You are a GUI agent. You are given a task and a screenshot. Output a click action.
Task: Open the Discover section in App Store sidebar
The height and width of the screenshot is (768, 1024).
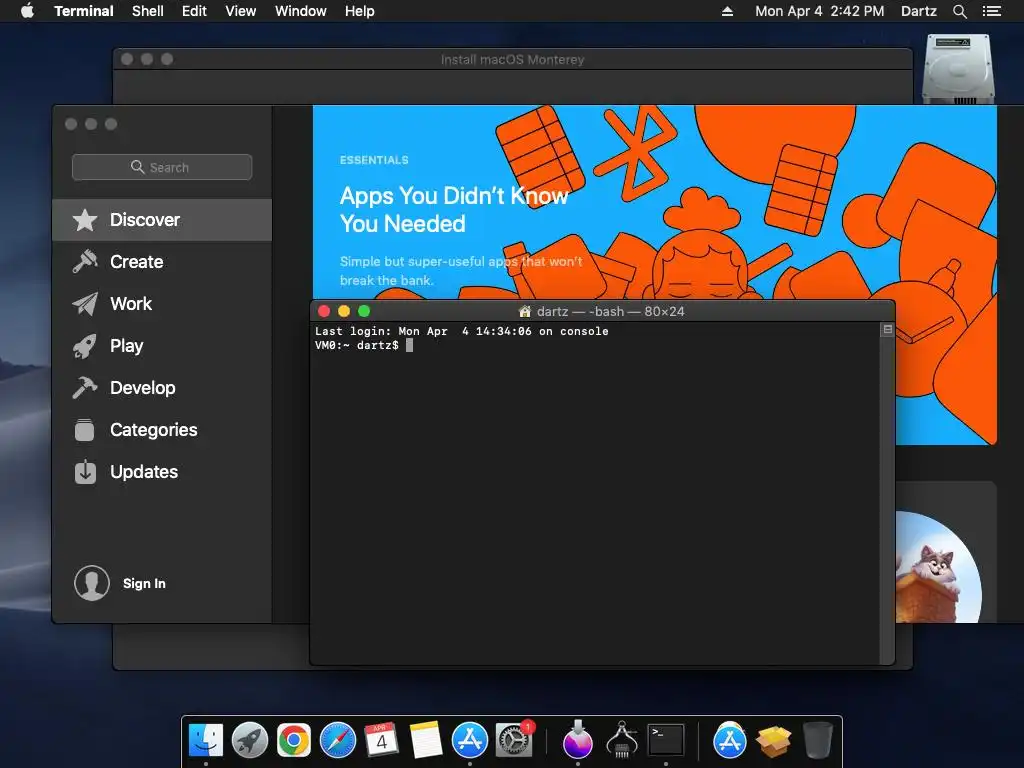[x=161, y=220]
